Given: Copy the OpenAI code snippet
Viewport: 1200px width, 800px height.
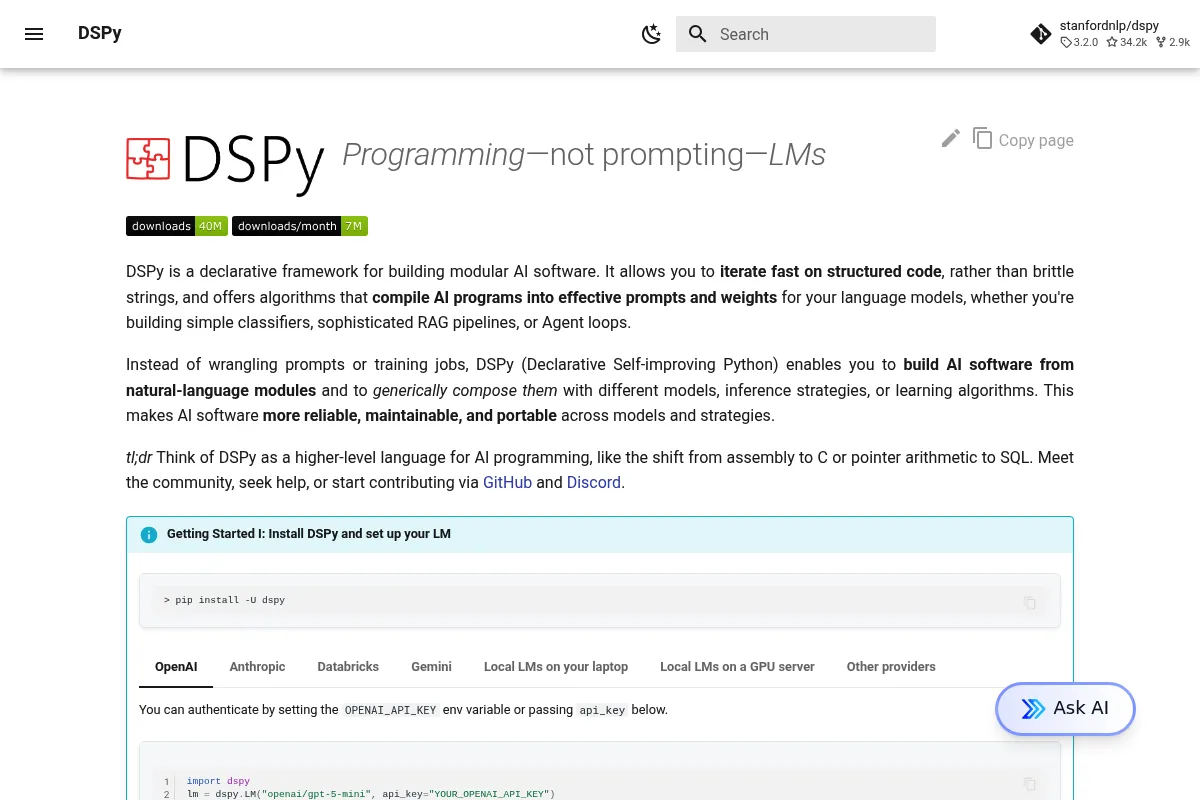Looking at the screenshot, I should pyautogui.click(x=1030, y=784).
